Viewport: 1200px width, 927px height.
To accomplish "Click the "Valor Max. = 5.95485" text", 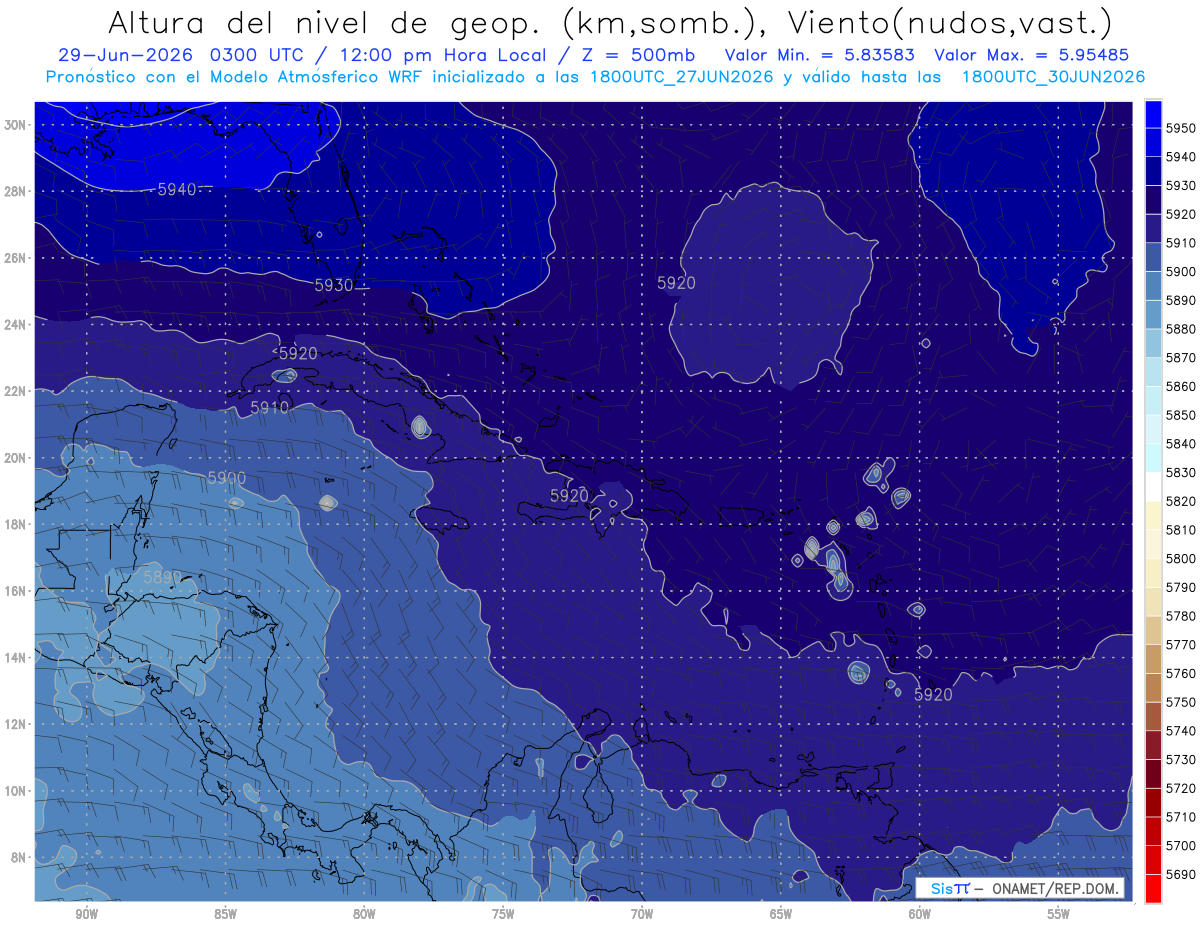I will 1034,56.
